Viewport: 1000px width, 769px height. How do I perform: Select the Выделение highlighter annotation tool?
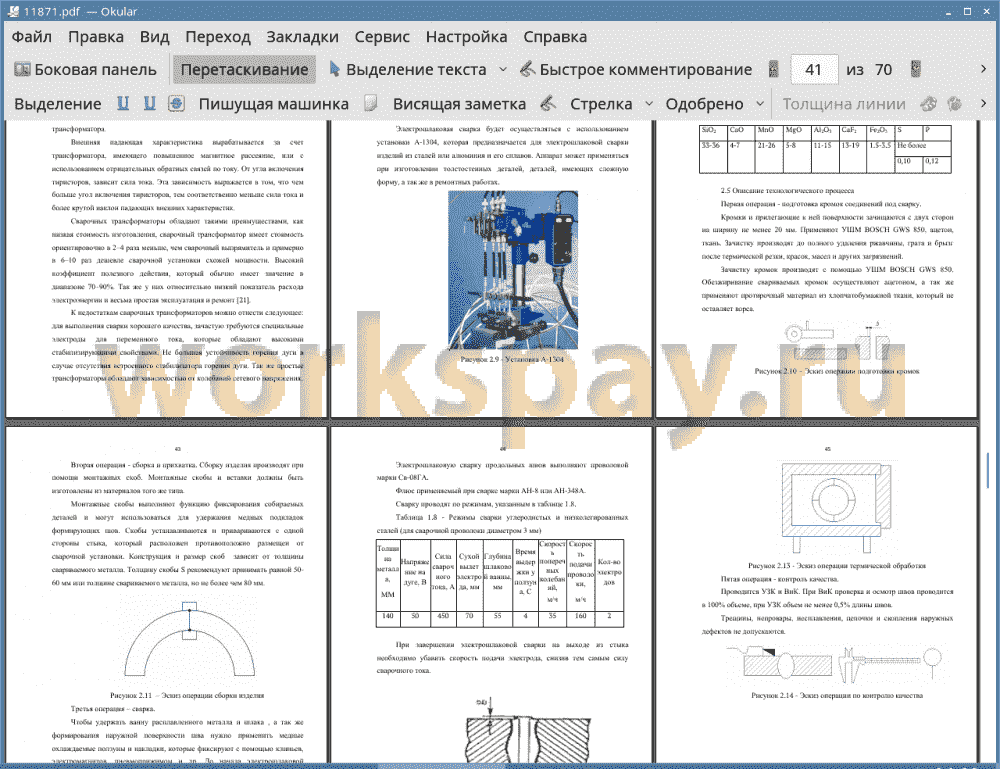click(57, 104)
